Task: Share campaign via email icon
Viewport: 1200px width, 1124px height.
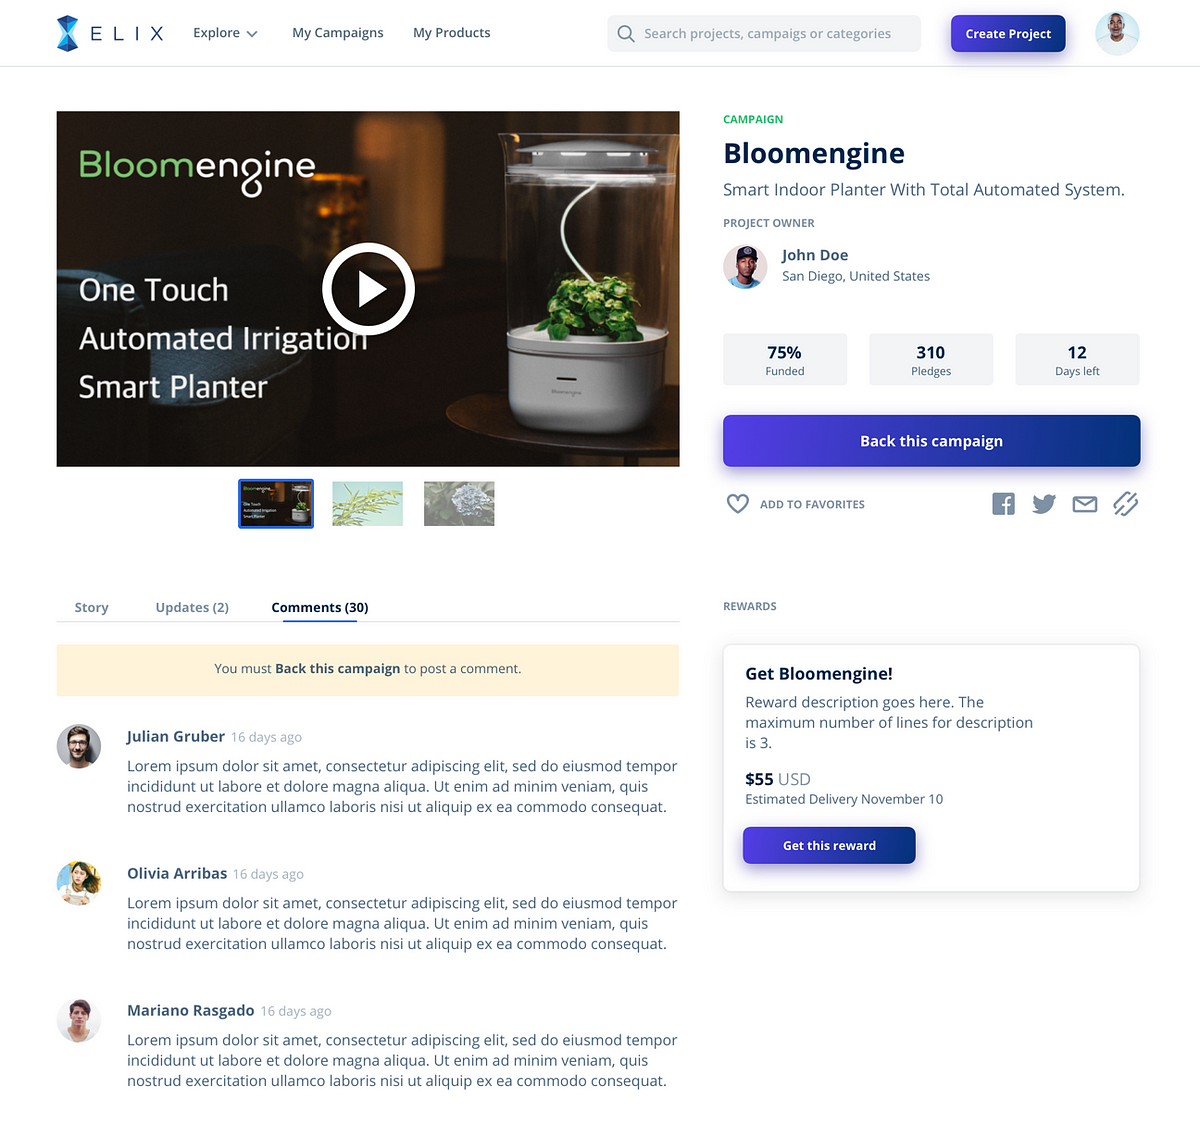Action: coord(1085,504)
